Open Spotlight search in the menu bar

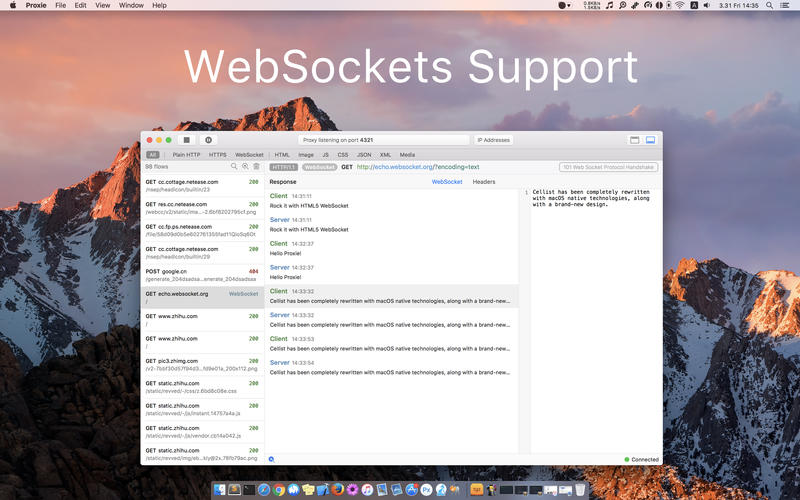coord(769,5)
